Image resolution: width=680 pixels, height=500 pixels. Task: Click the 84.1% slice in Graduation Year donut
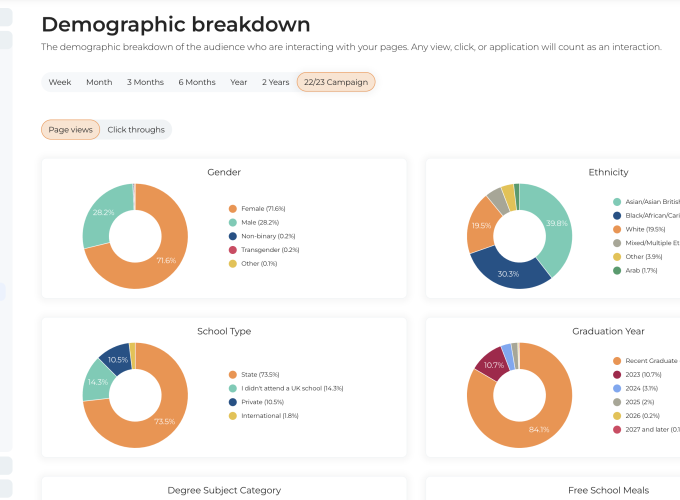click(x=539, y=429)
